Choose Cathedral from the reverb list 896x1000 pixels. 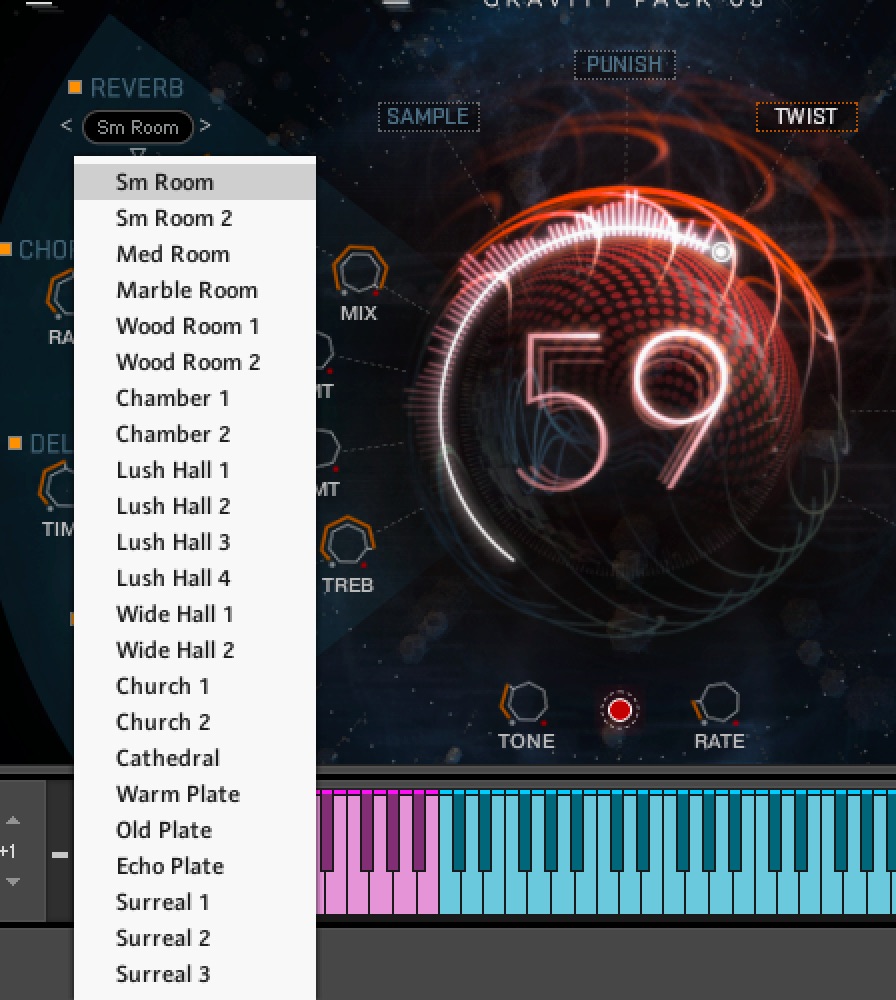[x=168, y=758]
